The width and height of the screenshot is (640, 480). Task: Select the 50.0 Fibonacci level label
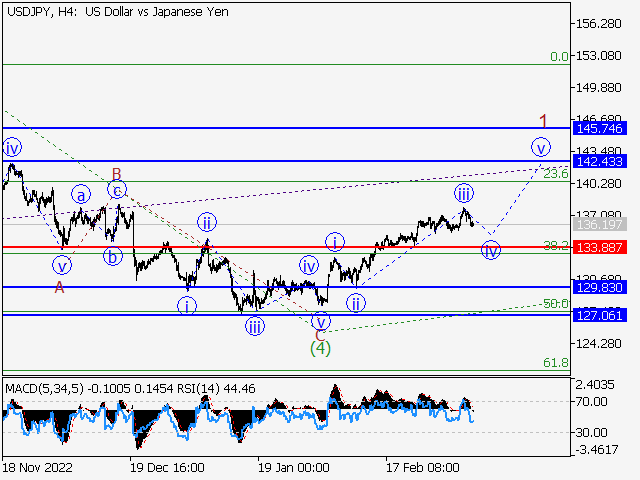click(x=556, y=303)
